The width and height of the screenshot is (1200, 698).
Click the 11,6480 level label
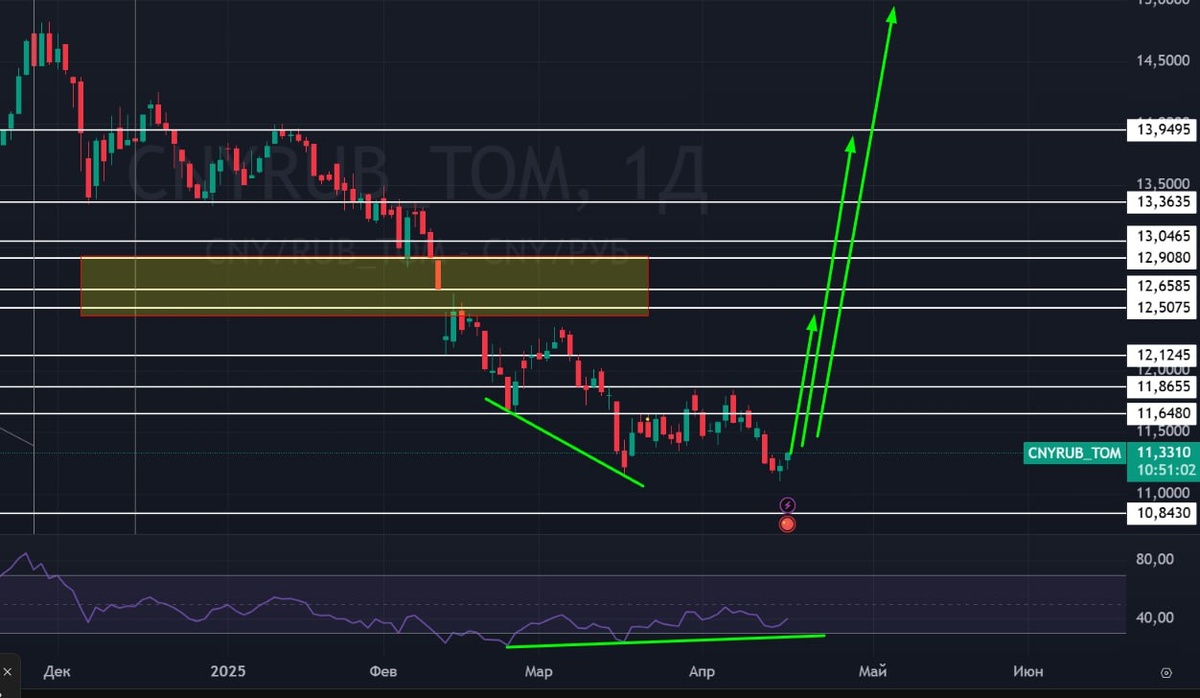pyautogui.click(x=1164, y=412)
